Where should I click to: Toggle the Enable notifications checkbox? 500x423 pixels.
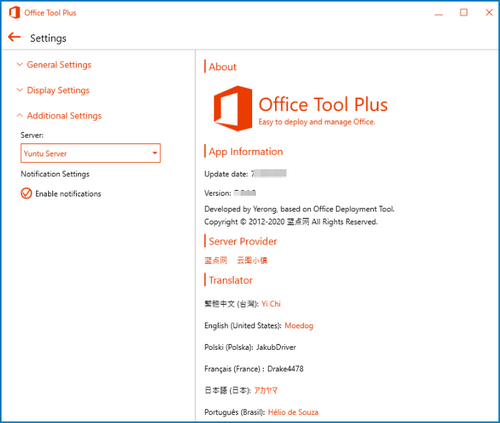pos(26,193)
